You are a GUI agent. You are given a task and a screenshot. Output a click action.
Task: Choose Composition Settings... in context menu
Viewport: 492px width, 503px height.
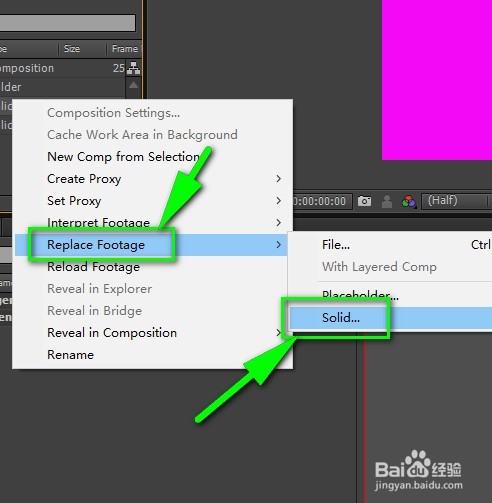[114, 113]
